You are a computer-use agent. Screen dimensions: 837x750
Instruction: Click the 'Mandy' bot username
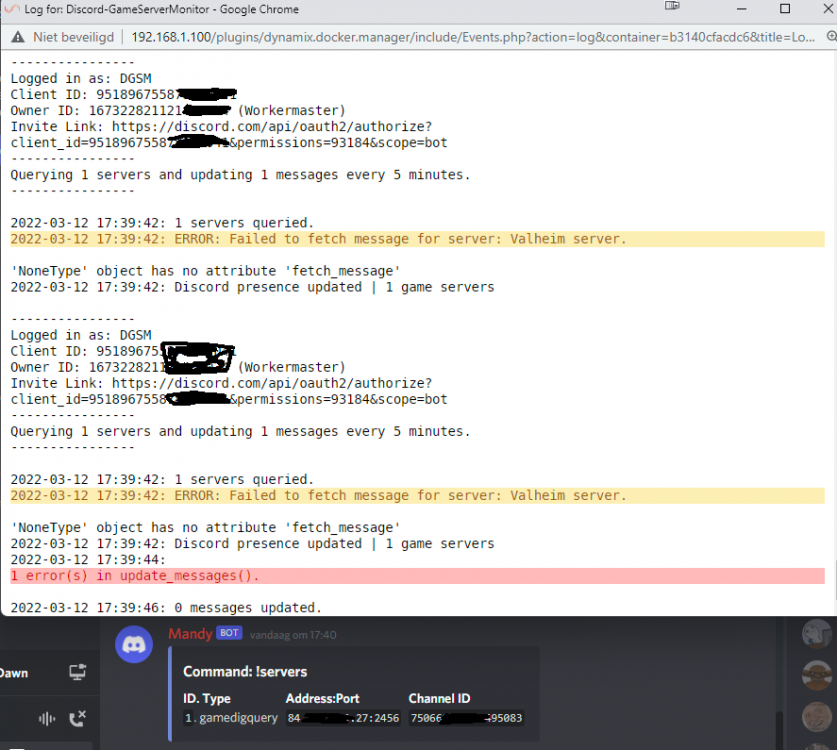(190, 634)
